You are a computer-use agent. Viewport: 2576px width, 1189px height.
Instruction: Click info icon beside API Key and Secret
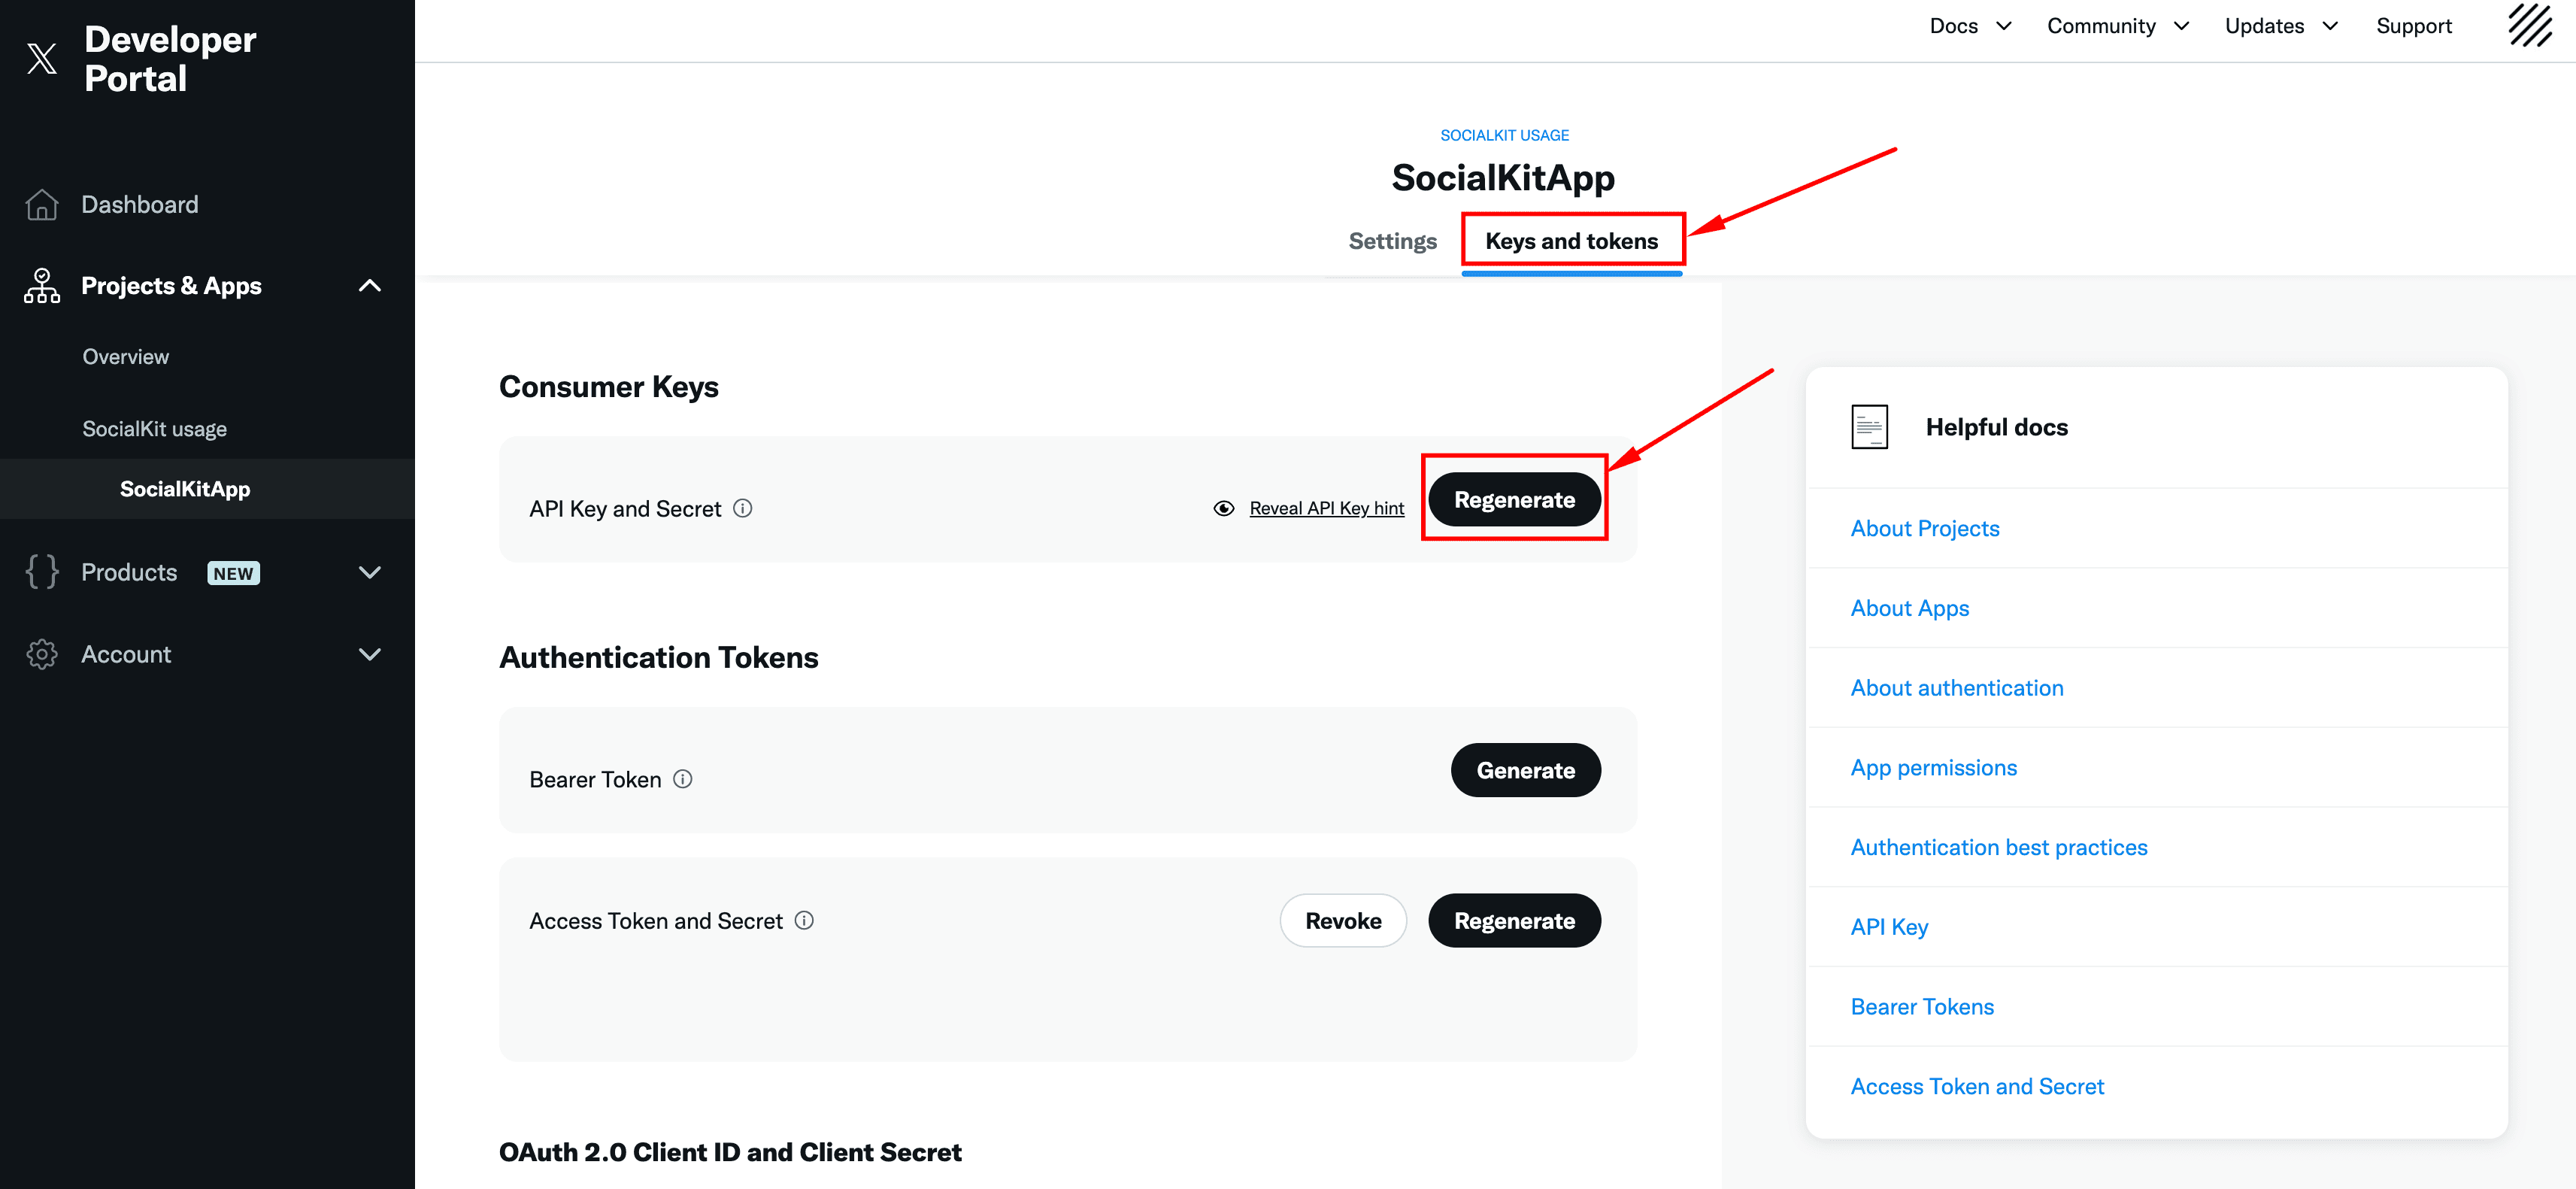point(743,508)
